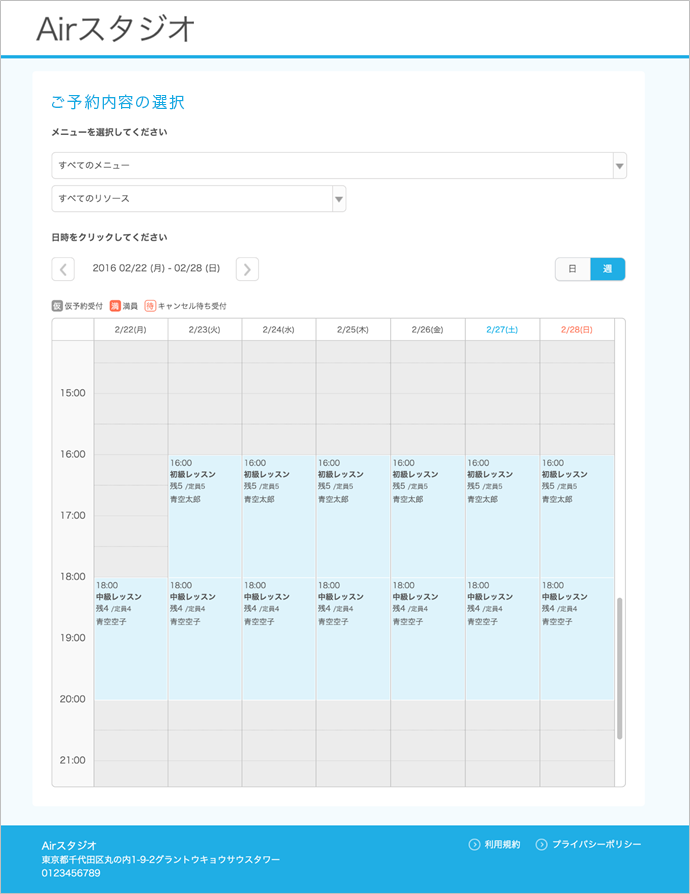Click the 2016 02/22 (月) - 02/28 (日) date range
Image resolution: width=690 pixels, height=894 pixels.
[156, 268]
